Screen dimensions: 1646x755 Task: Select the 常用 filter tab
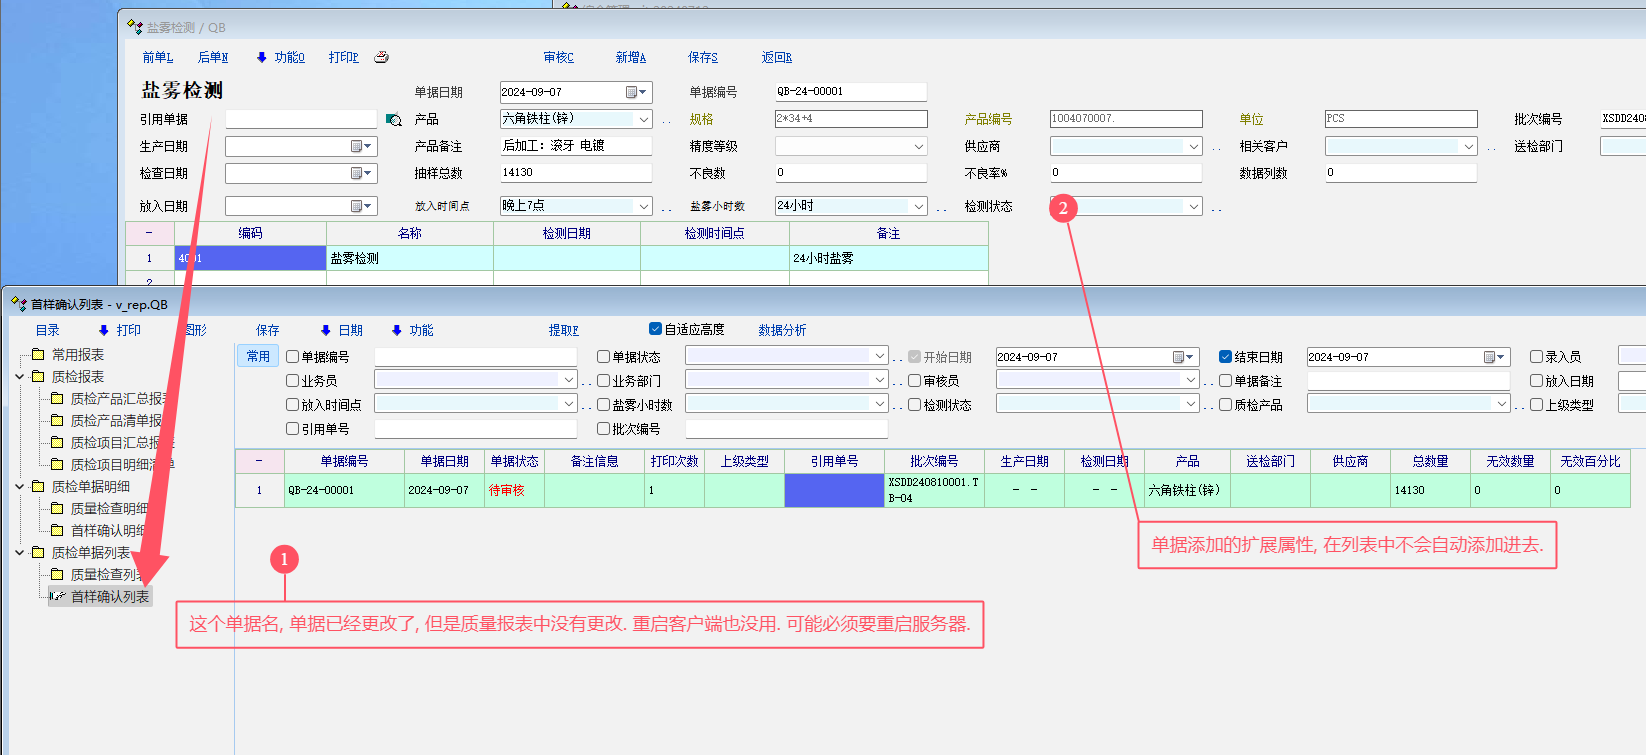coord(258,356)
